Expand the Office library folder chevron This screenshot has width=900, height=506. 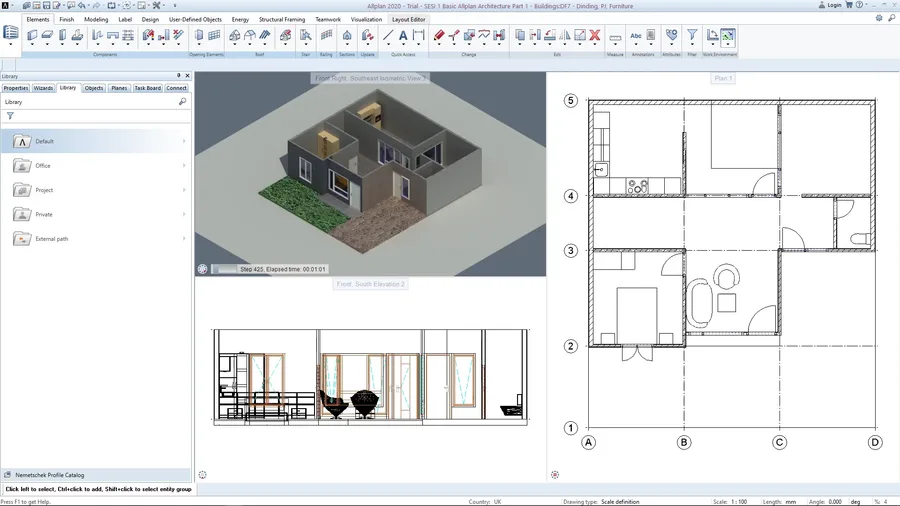tap(184, 166)
